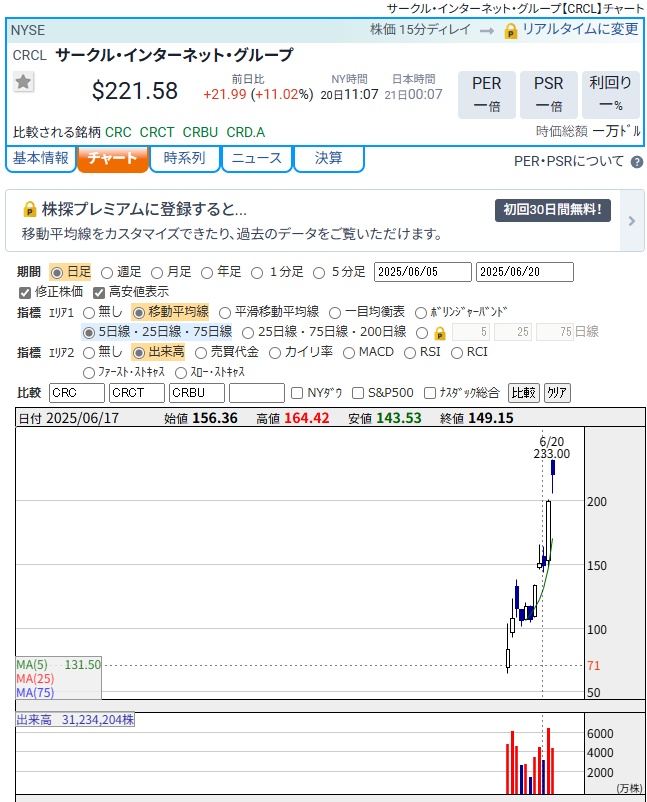Click リアルタイムに変更 link
Viewport: 647px width, 802px height.
(x=580, y=30)
